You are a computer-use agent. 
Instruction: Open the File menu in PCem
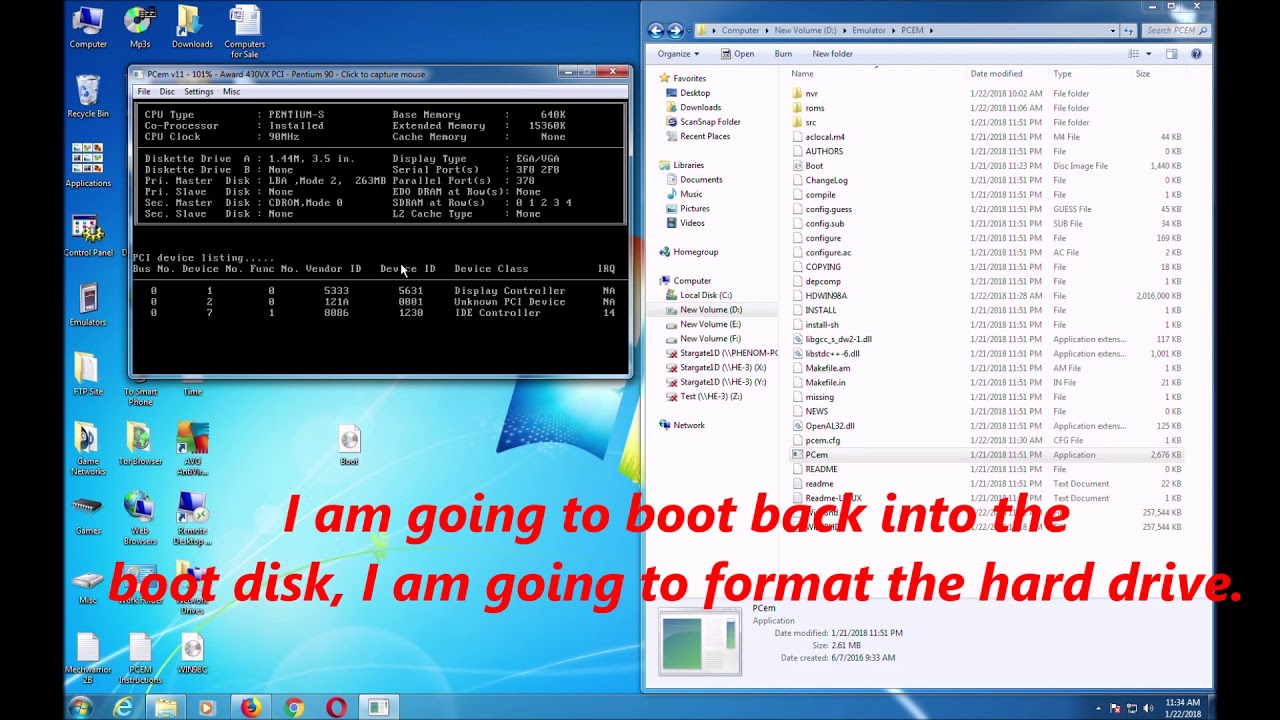pos(144,92)
